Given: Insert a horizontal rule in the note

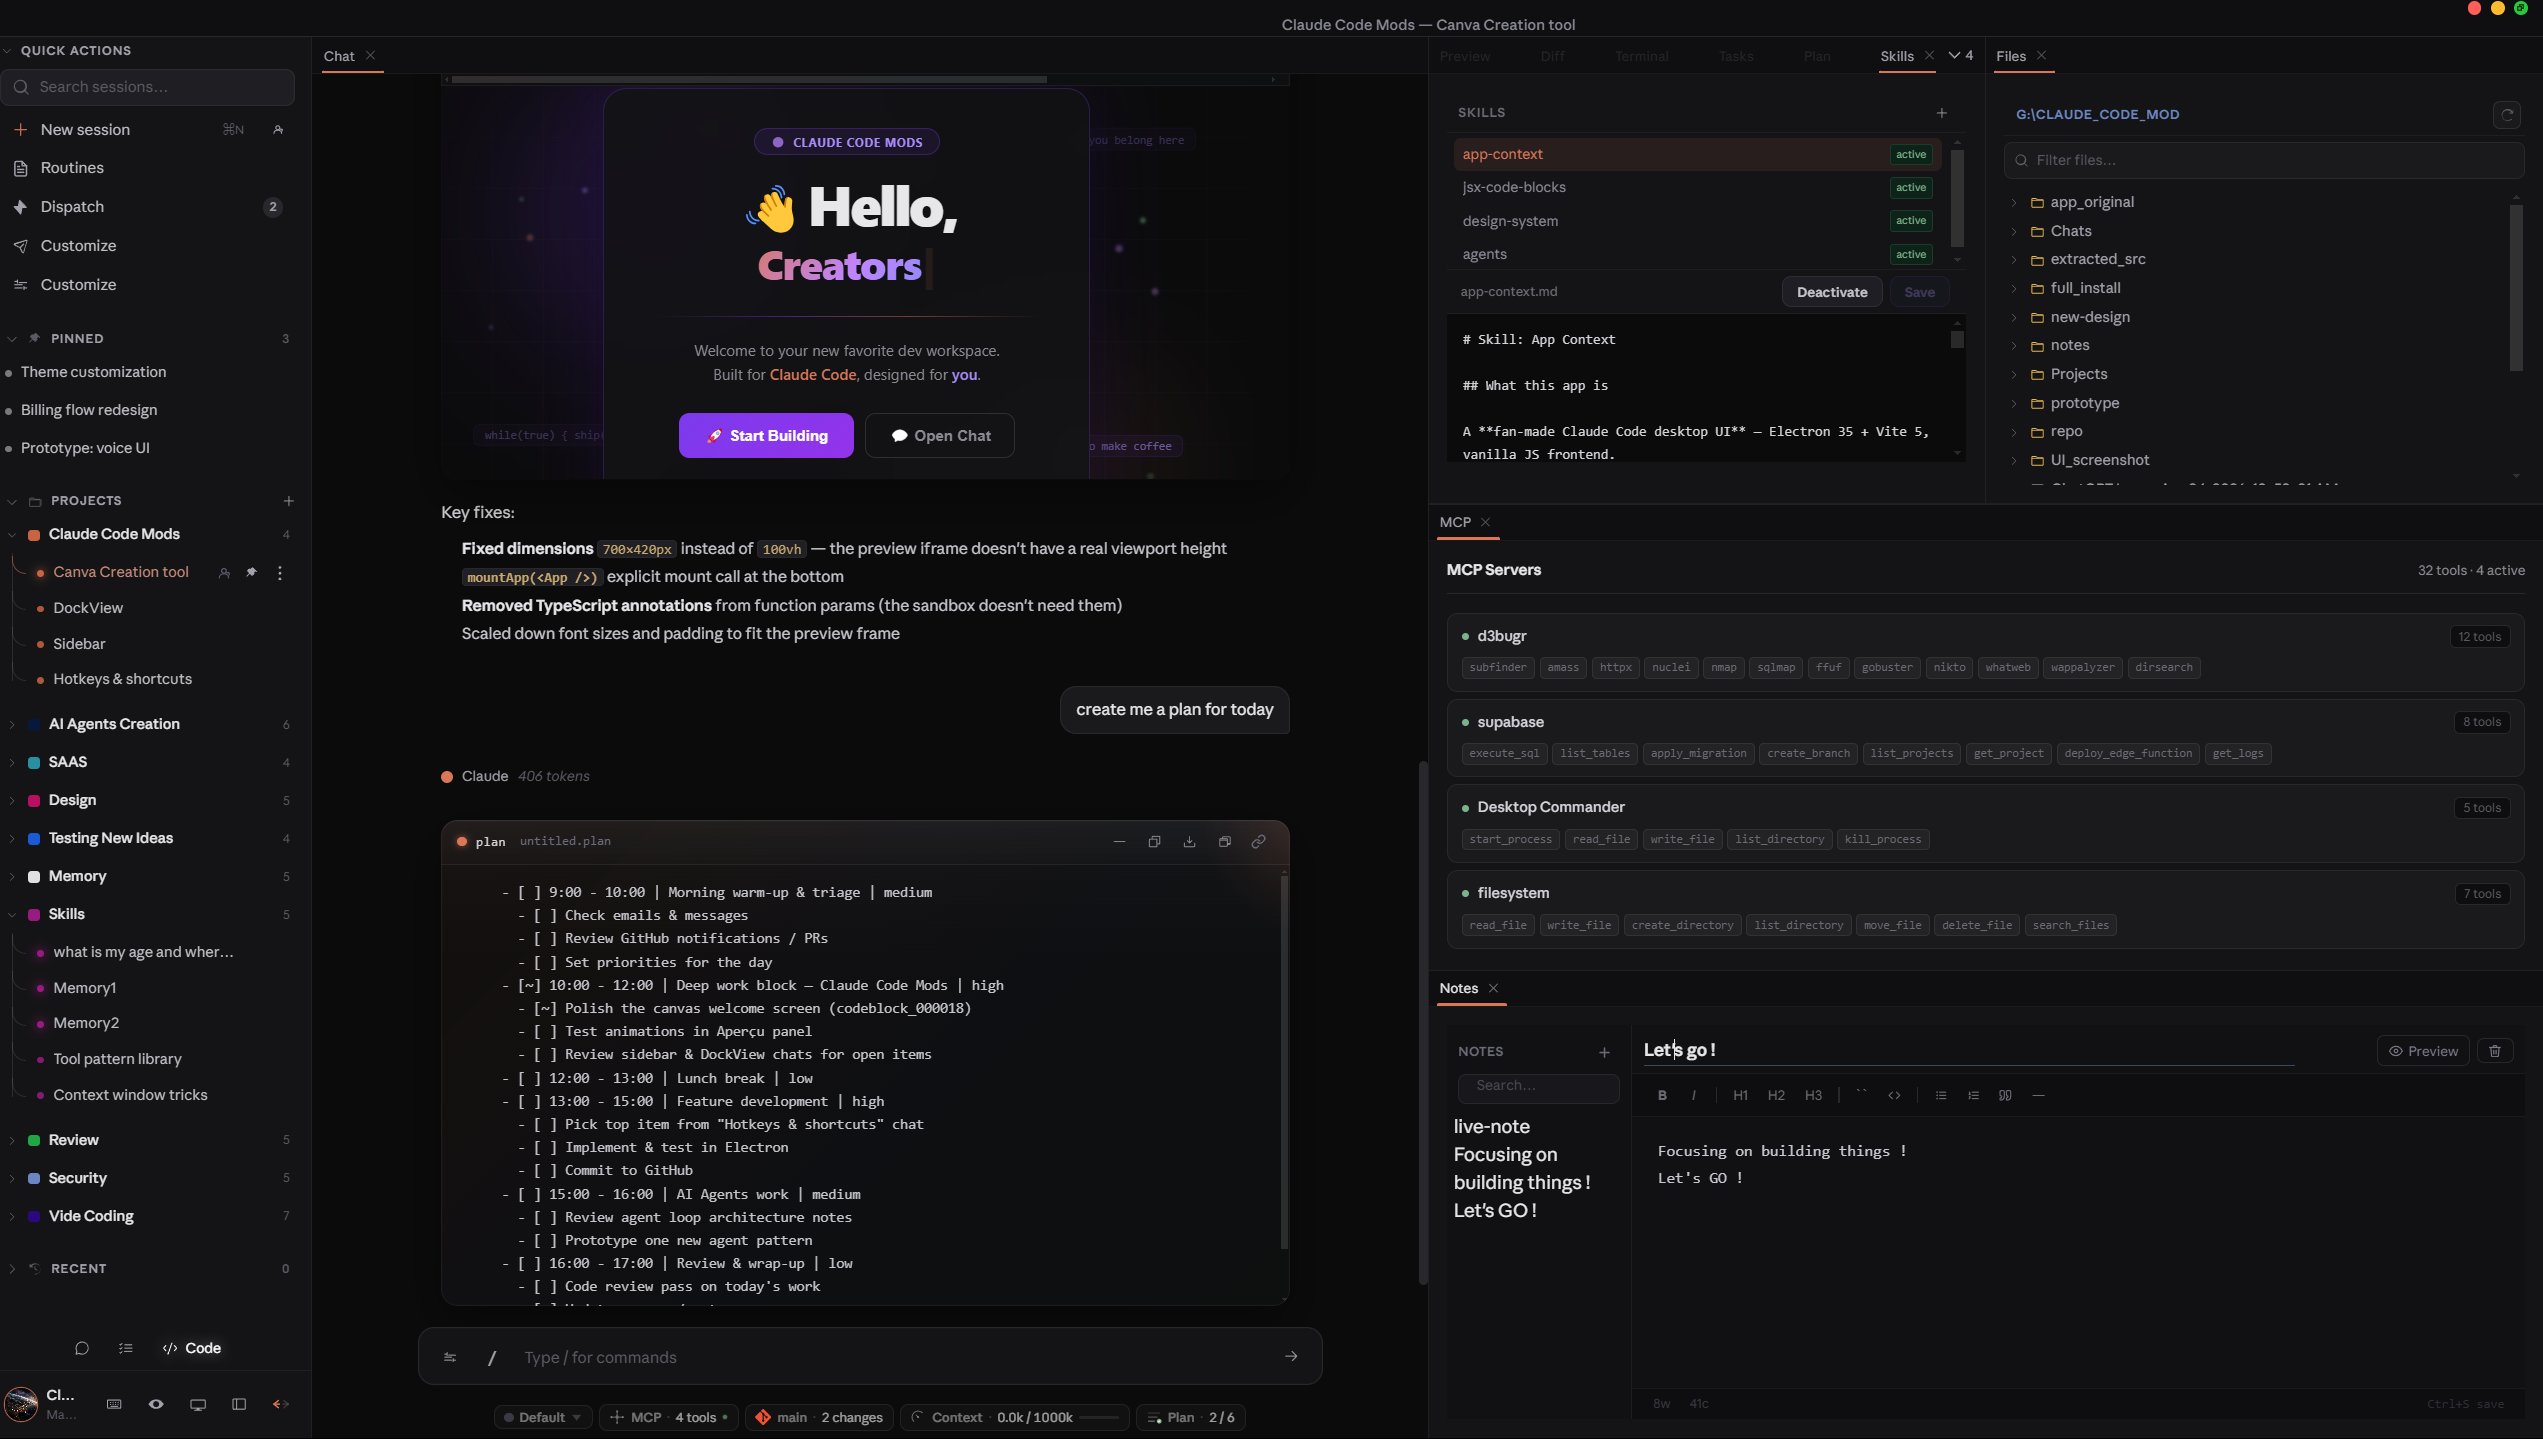Looking at the screenshot, I should [2038, 1095].
